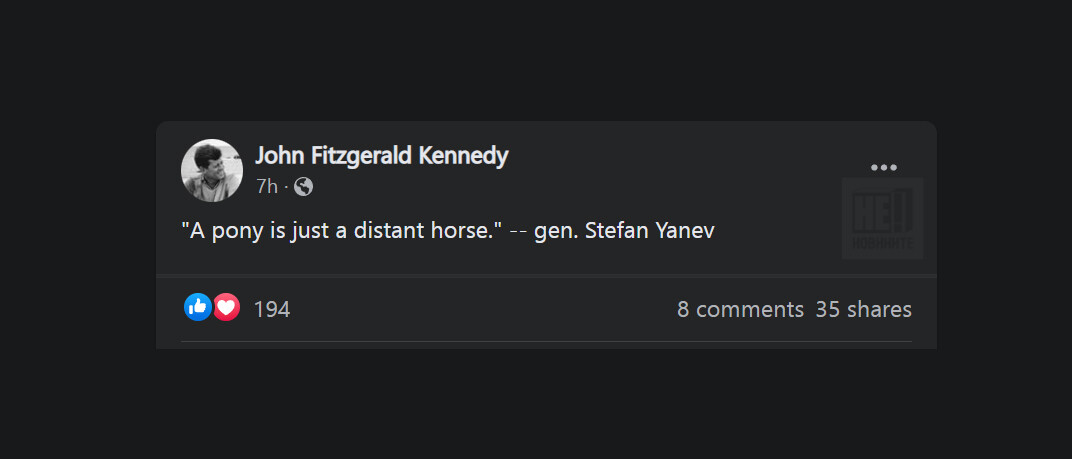Open the post's three-dot options menu
Viewport: 1072px width, 459px height.
pos(883,167)
